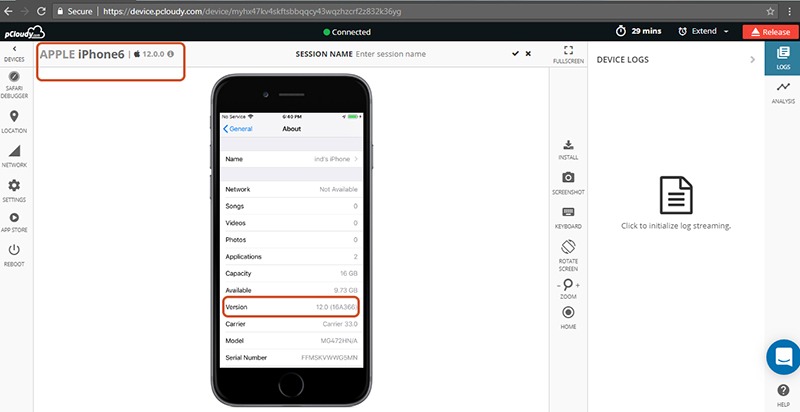Screen dimensions: 800x412
Task: Go back to General on iPhone
Action: [x=238, y=129]
